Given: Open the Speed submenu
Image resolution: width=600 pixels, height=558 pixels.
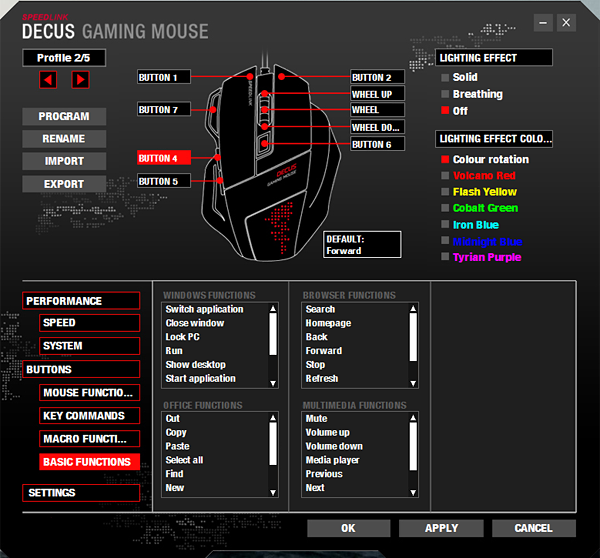Looking at the screenshot, I should [x=90, y=323].
